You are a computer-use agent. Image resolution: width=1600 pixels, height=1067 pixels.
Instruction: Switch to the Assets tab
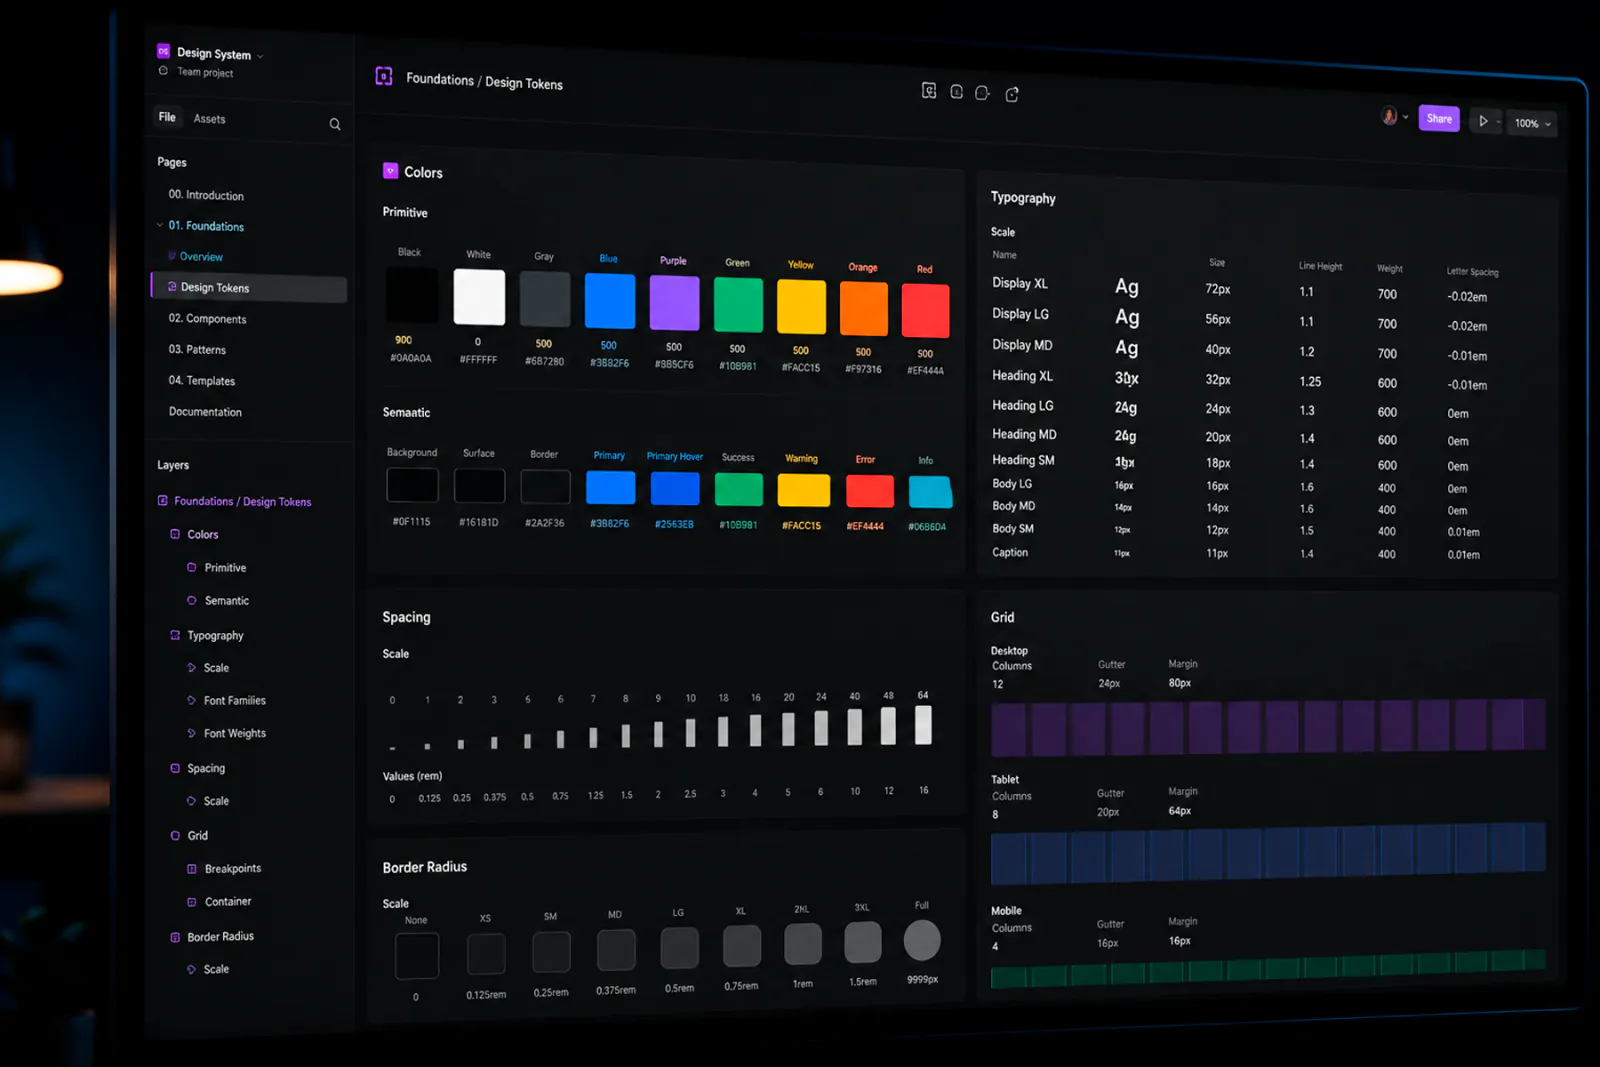click(209, 119)
